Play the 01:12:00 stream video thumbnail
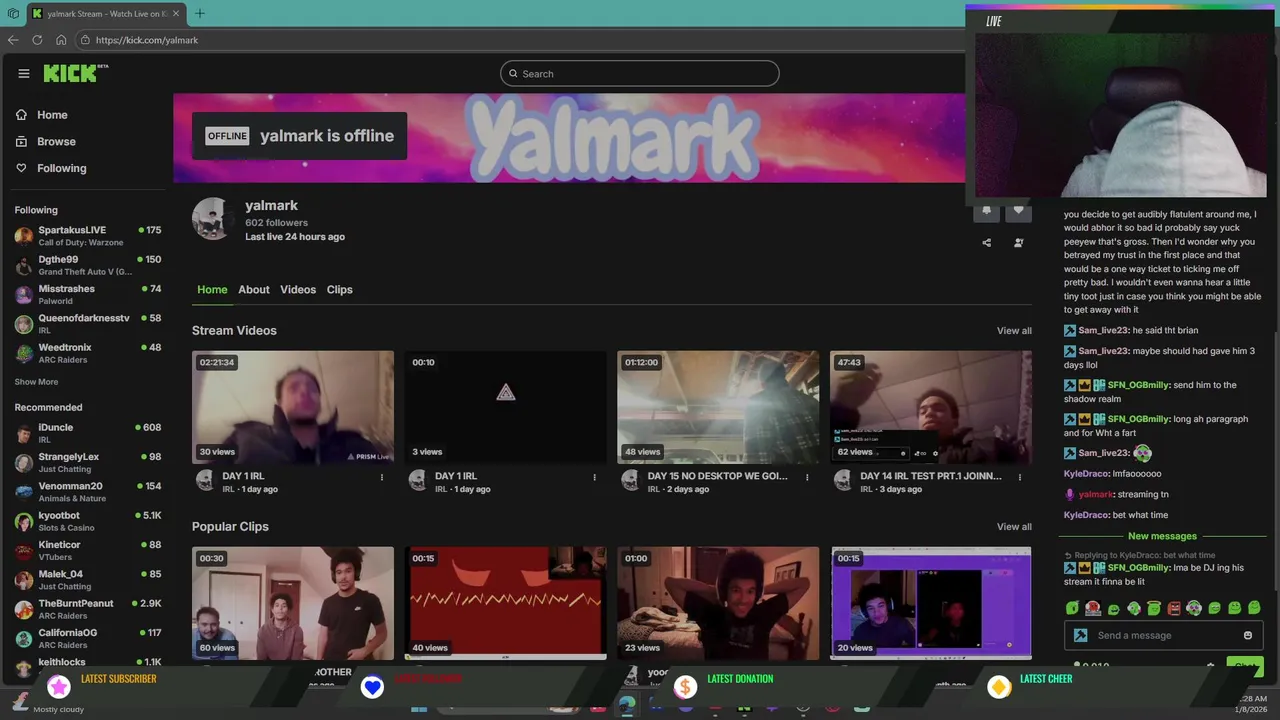 (x=718, y=407)
